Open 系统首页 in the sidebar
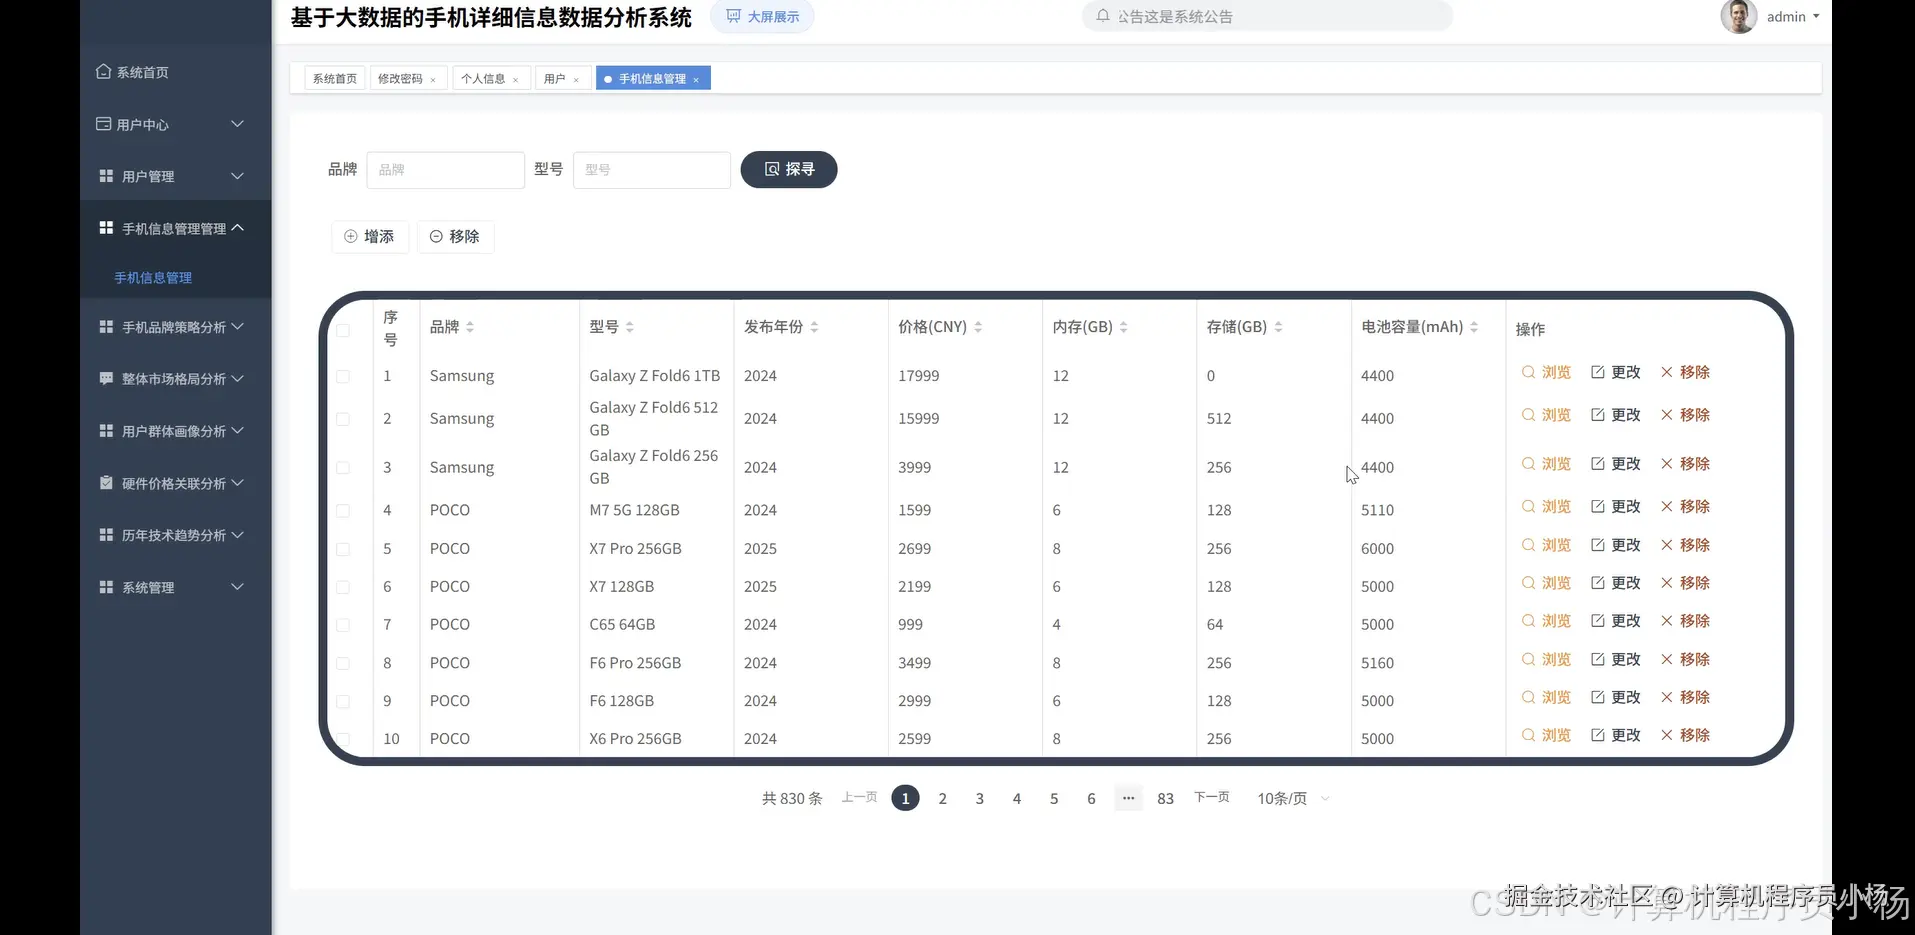1915x935 pixels. pos(132,72)
